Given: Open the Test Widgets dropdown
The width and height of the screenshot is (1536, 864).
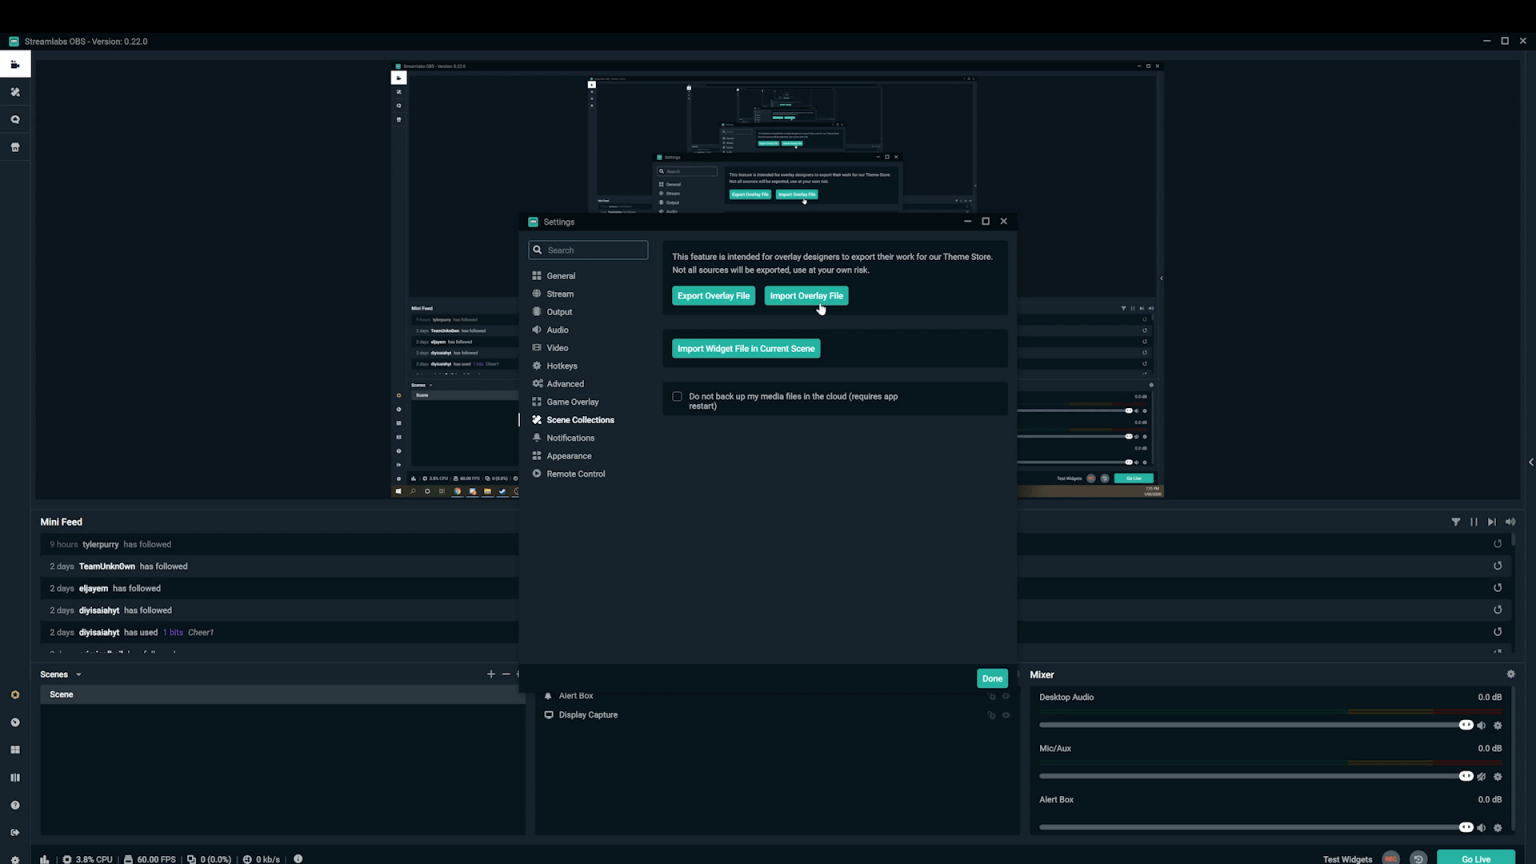Looking at the screenshot, I should (1348, 858).
